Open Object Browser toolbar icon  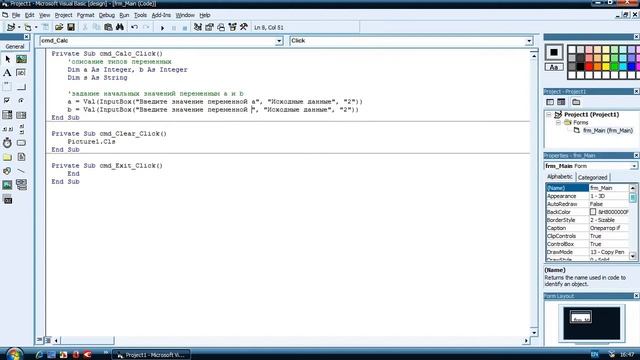(232, 27)
